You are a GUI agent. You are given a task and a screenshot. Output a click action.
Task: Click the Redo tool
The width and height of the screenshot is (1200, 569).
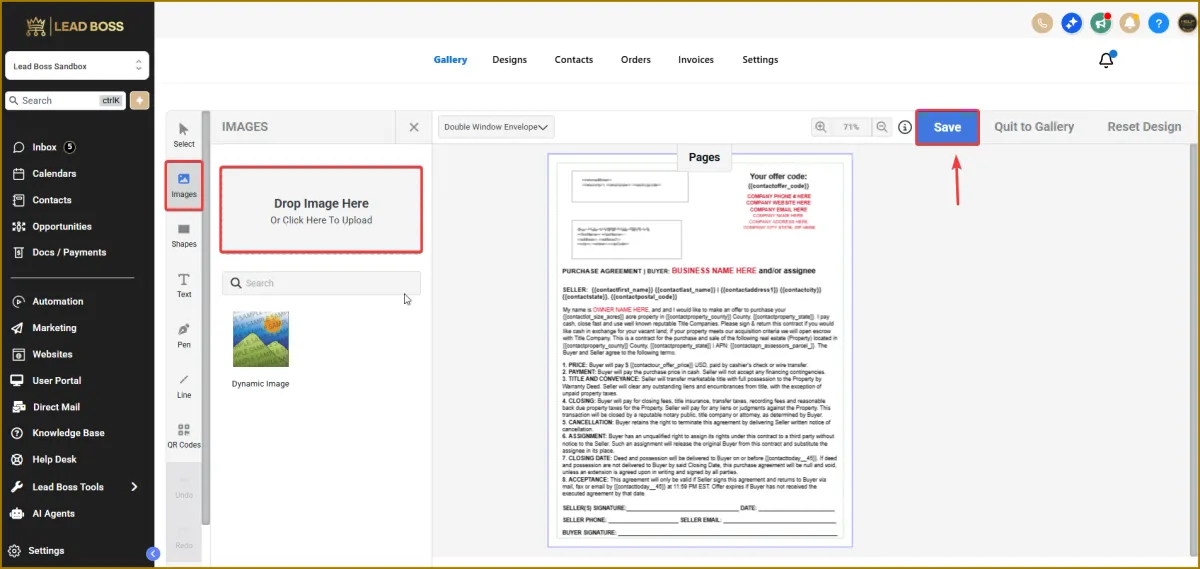point(184,536)
